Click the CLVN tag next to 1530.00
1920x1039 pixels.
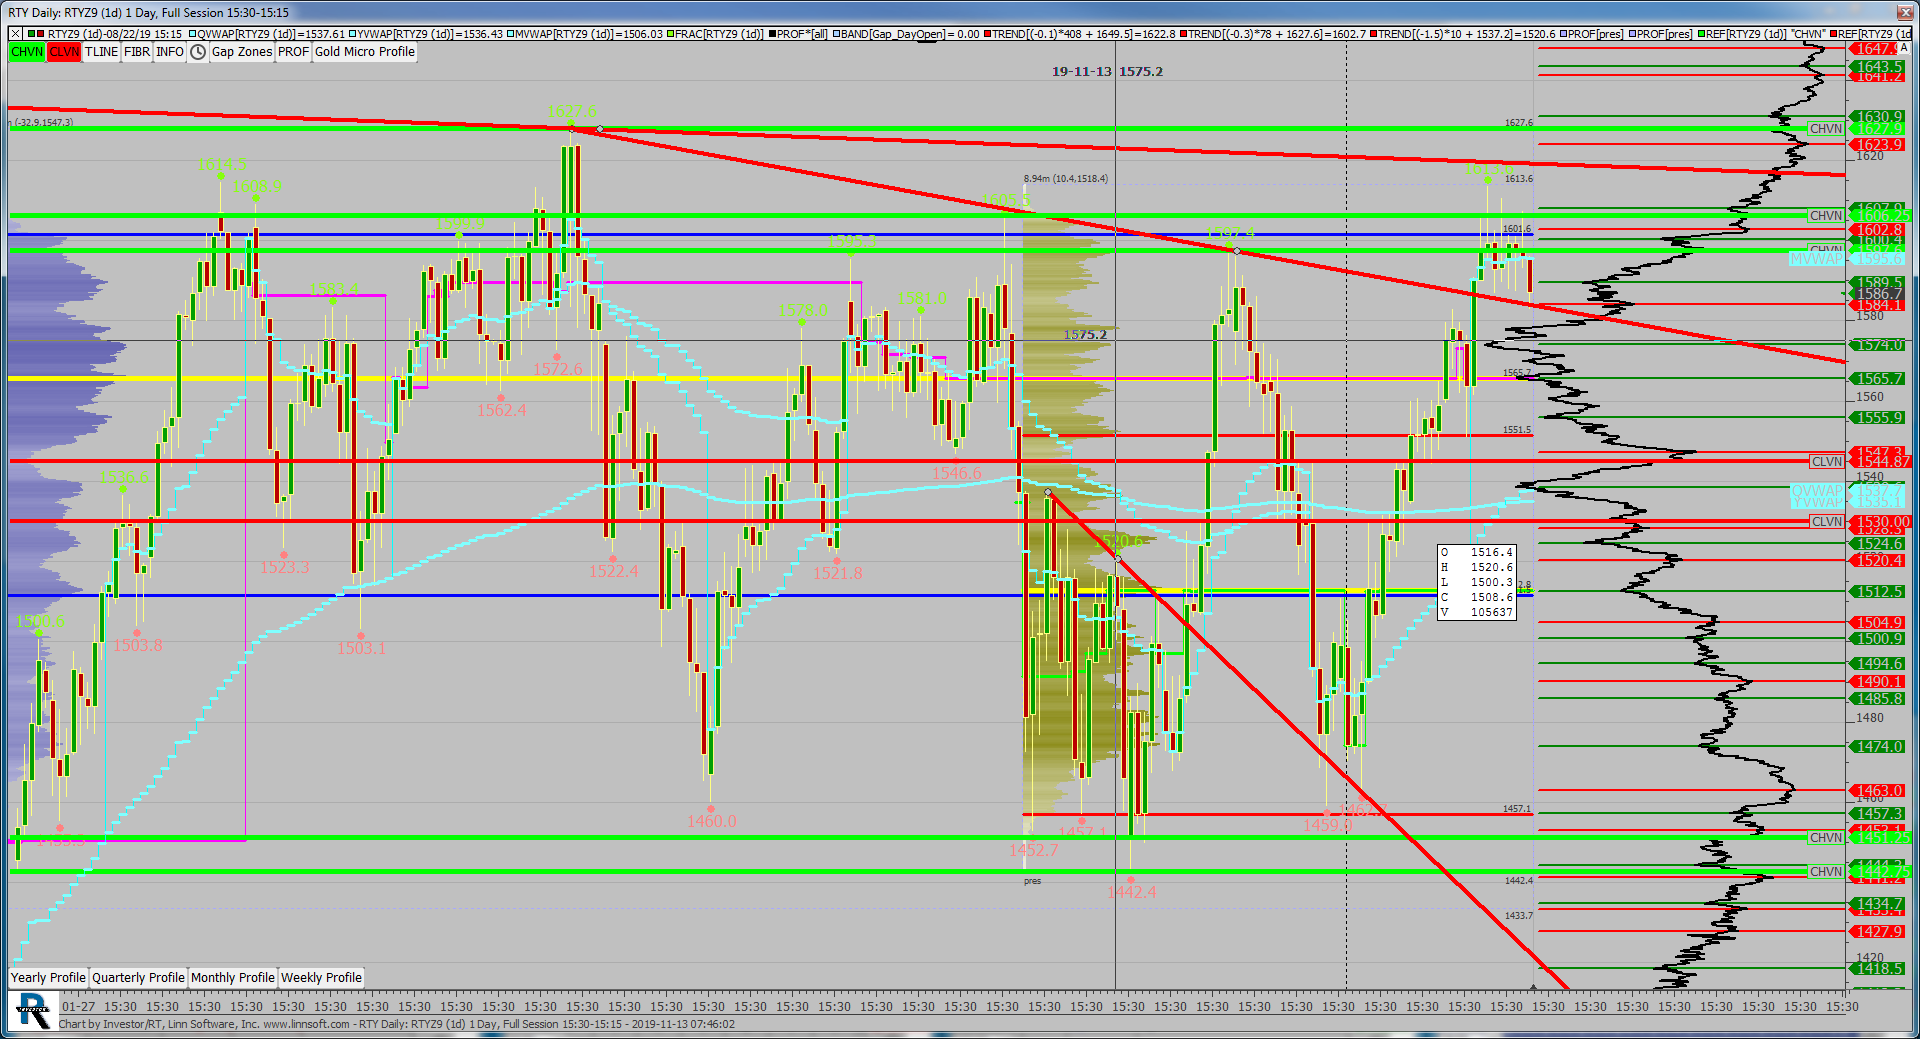[x=1827, y=522]
